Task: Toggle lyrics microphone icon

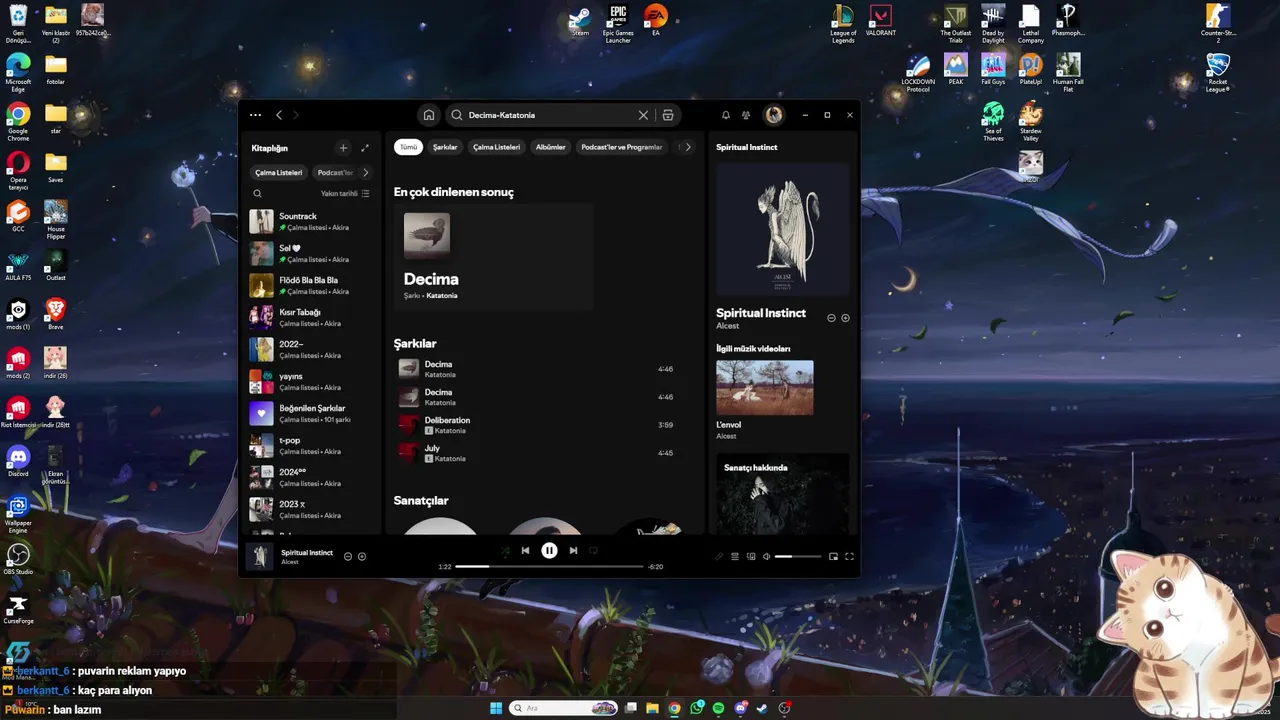Action: click(719, 556)
